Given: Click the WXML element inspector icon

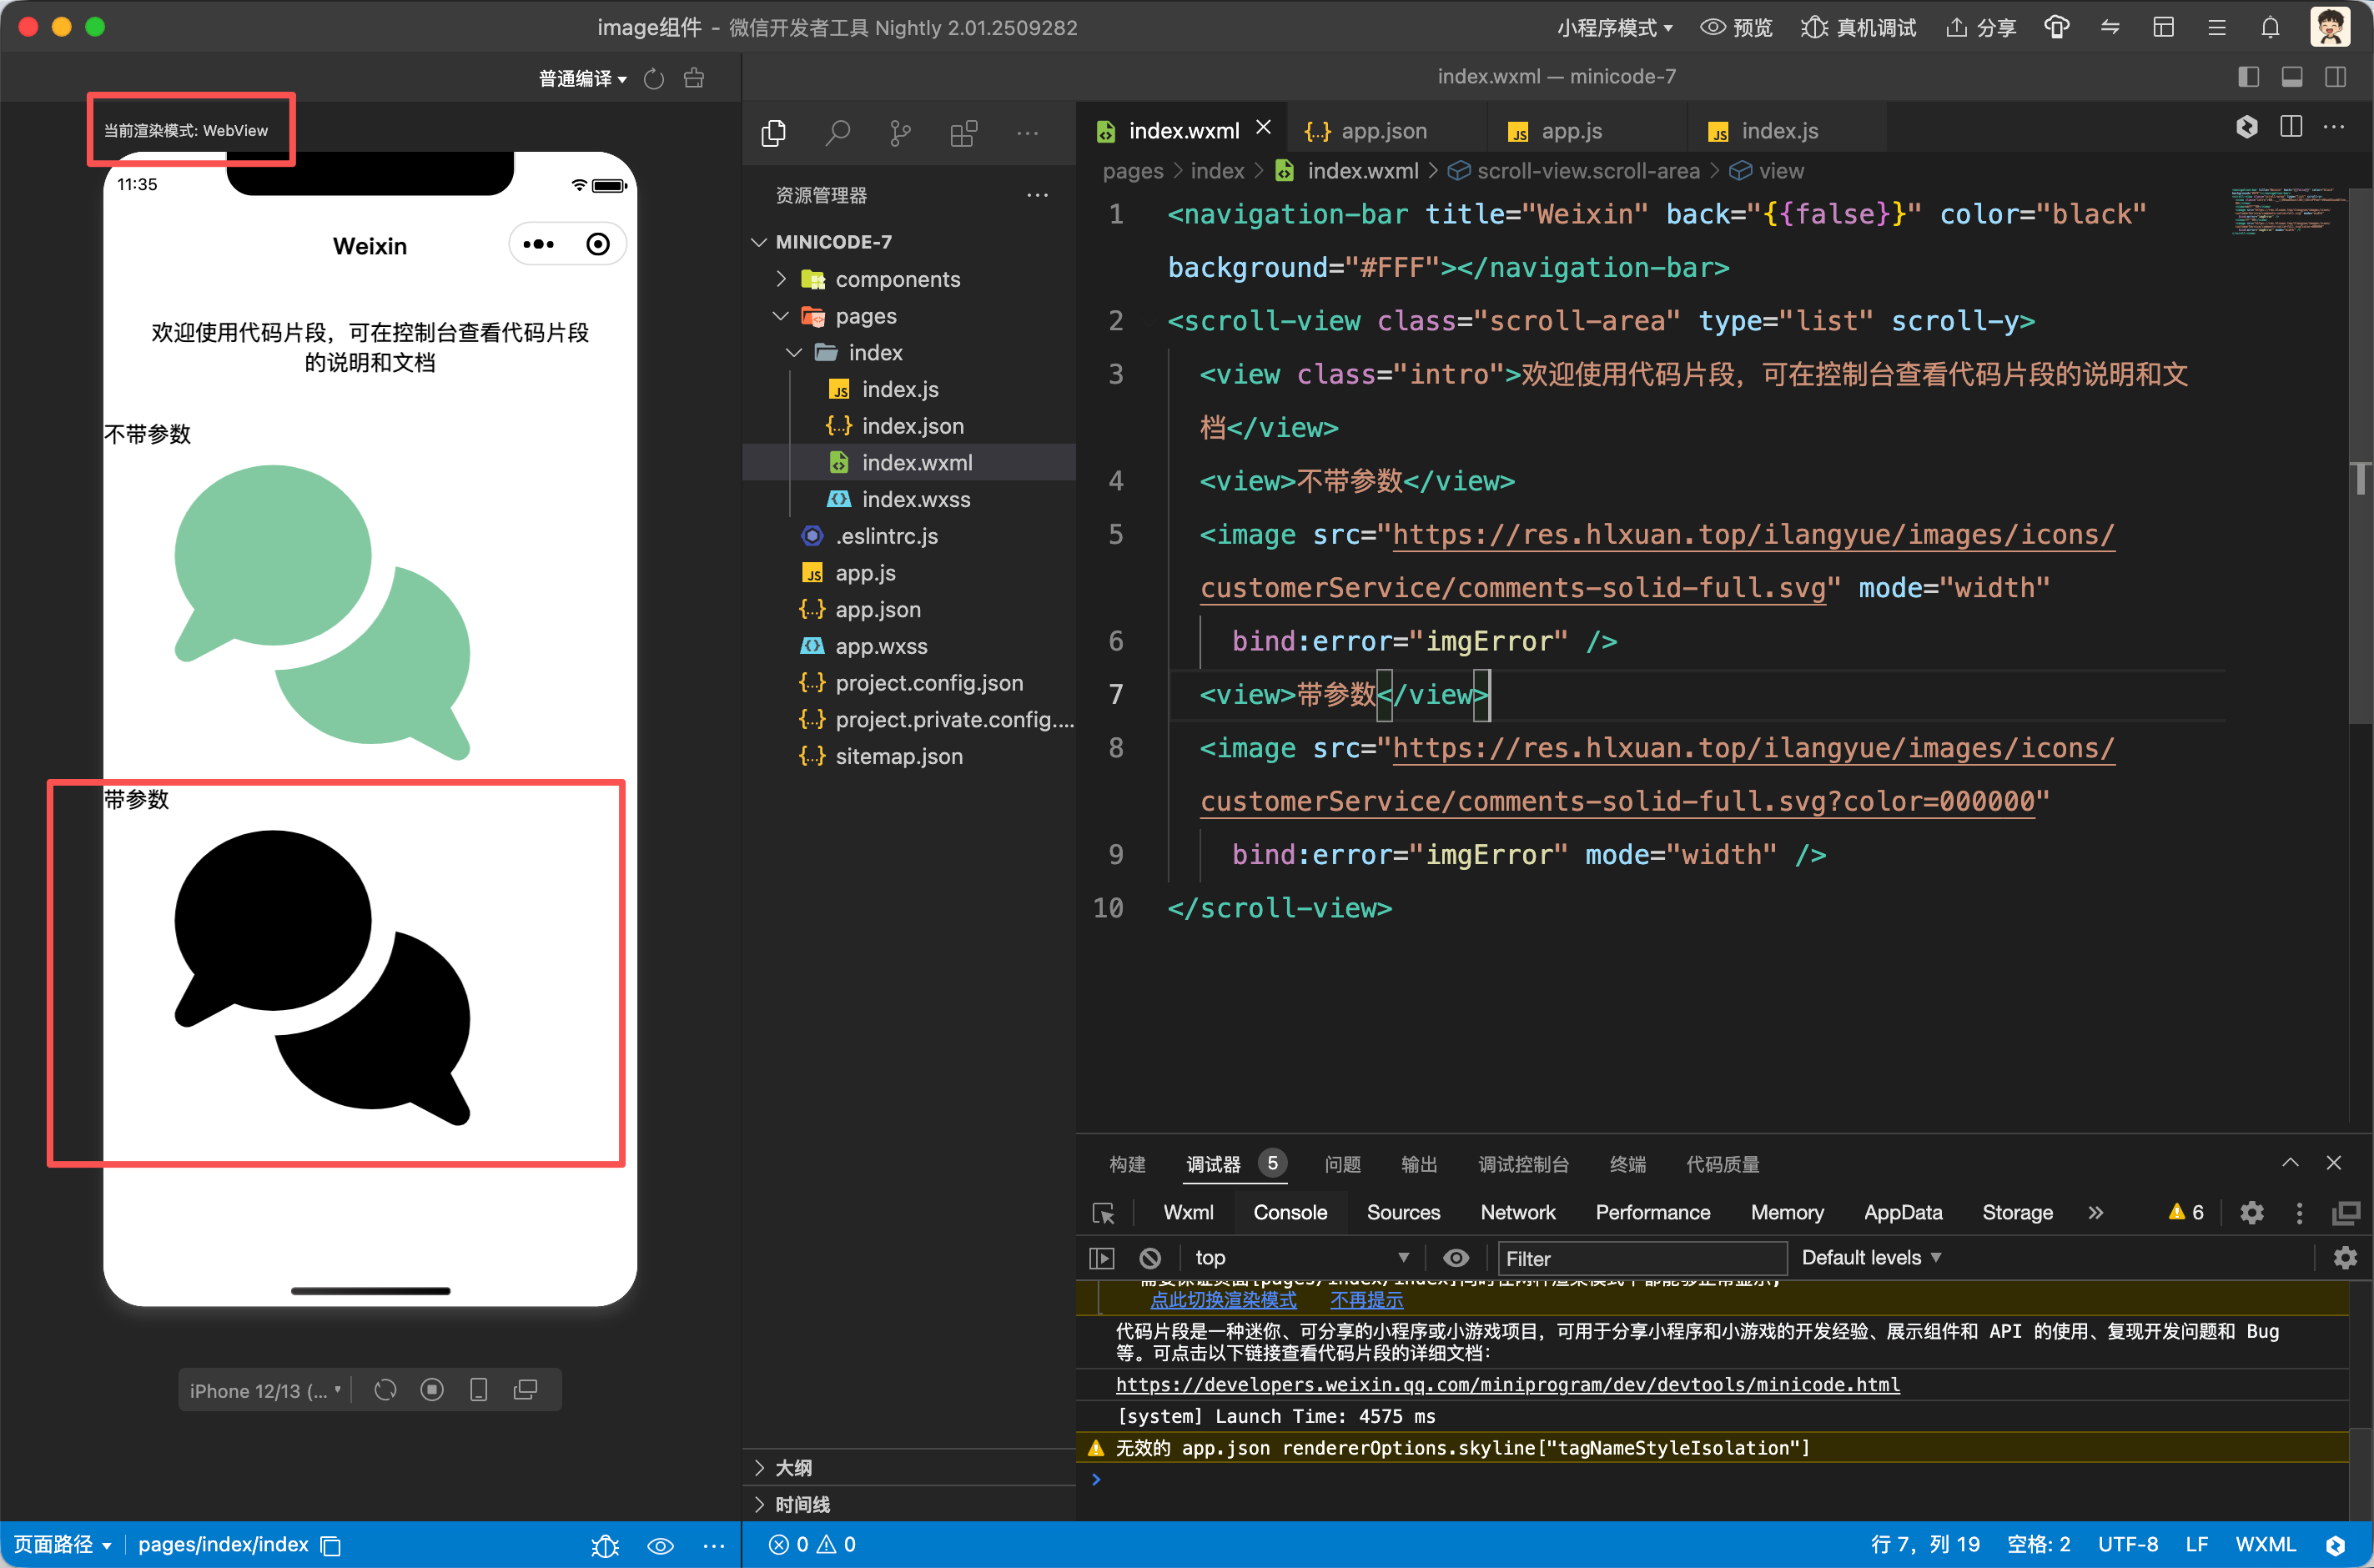Looking at the screenshot, I should coord(1103,1213).
